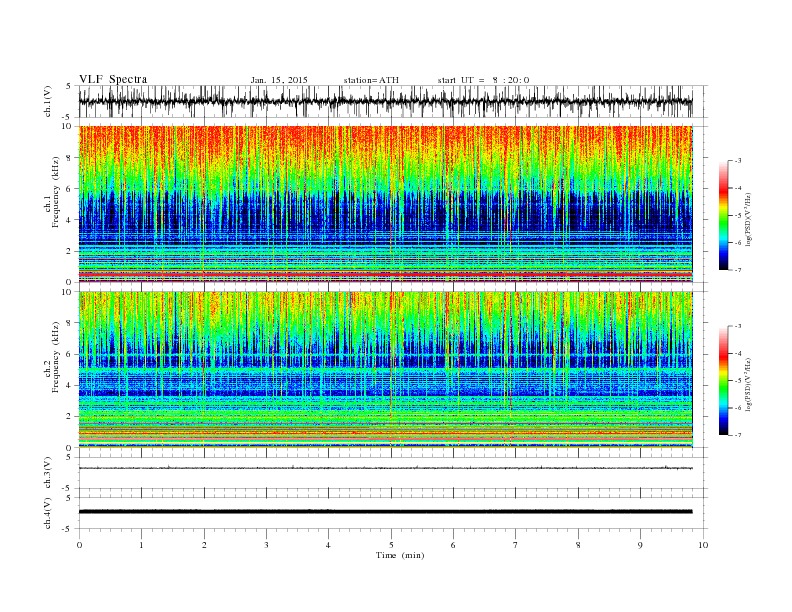Click the 2 kHz tick label on ch.1 spectrogram

click(70, 251)
